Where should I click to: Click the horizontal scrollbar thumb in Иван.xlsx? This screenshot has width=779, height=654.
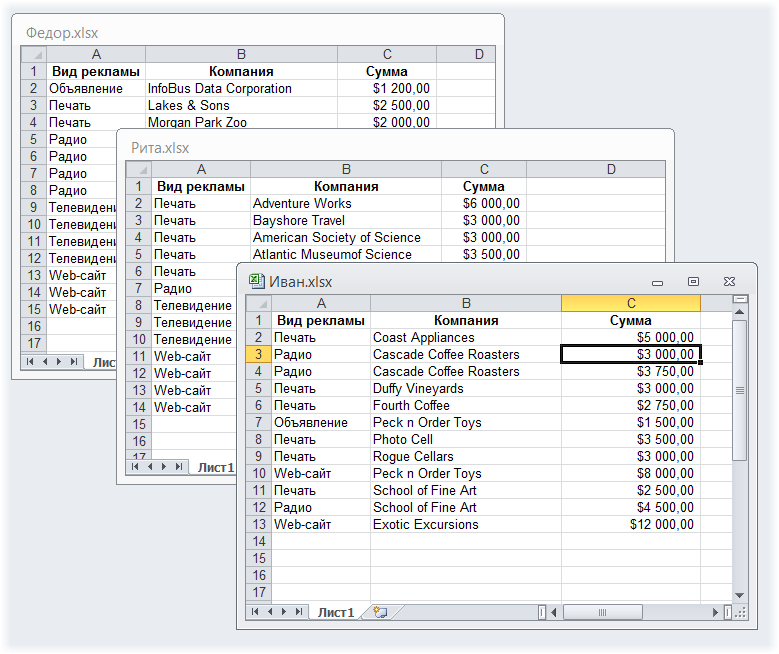(x=603, y=612)
